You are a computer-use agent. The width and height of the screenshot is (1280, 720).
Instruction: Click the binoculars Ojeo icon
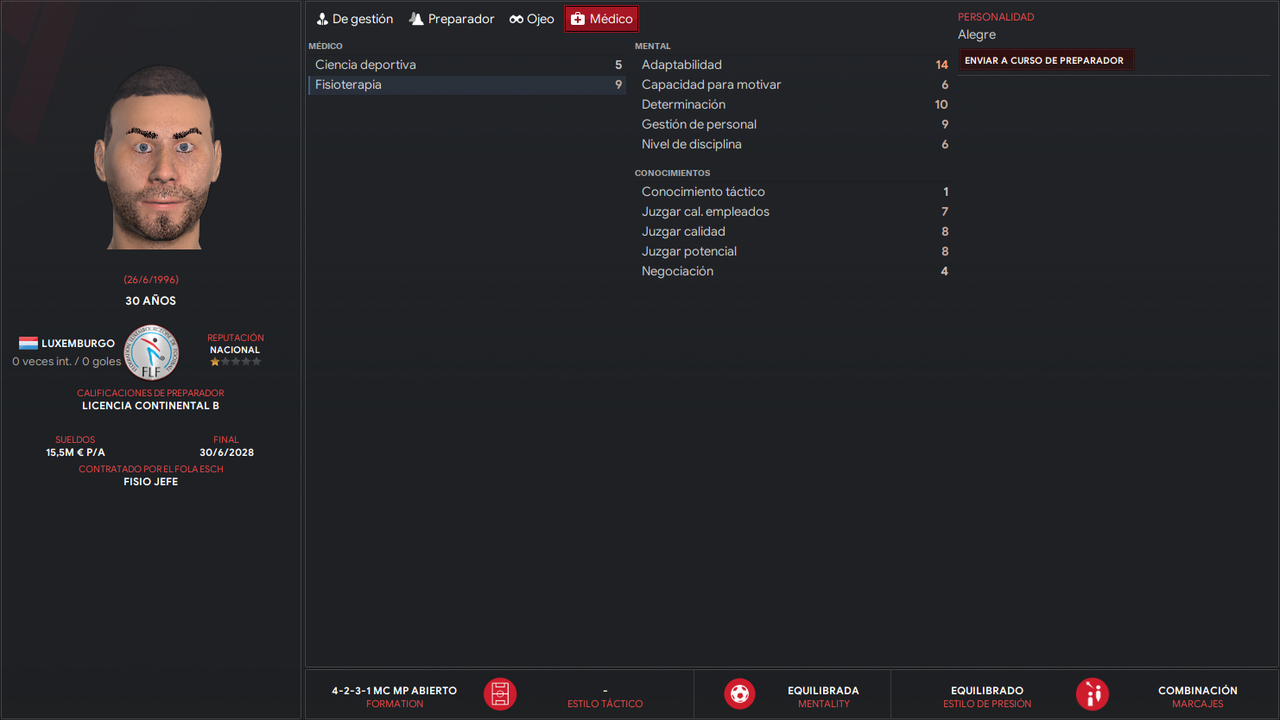[x=516, y=19]
